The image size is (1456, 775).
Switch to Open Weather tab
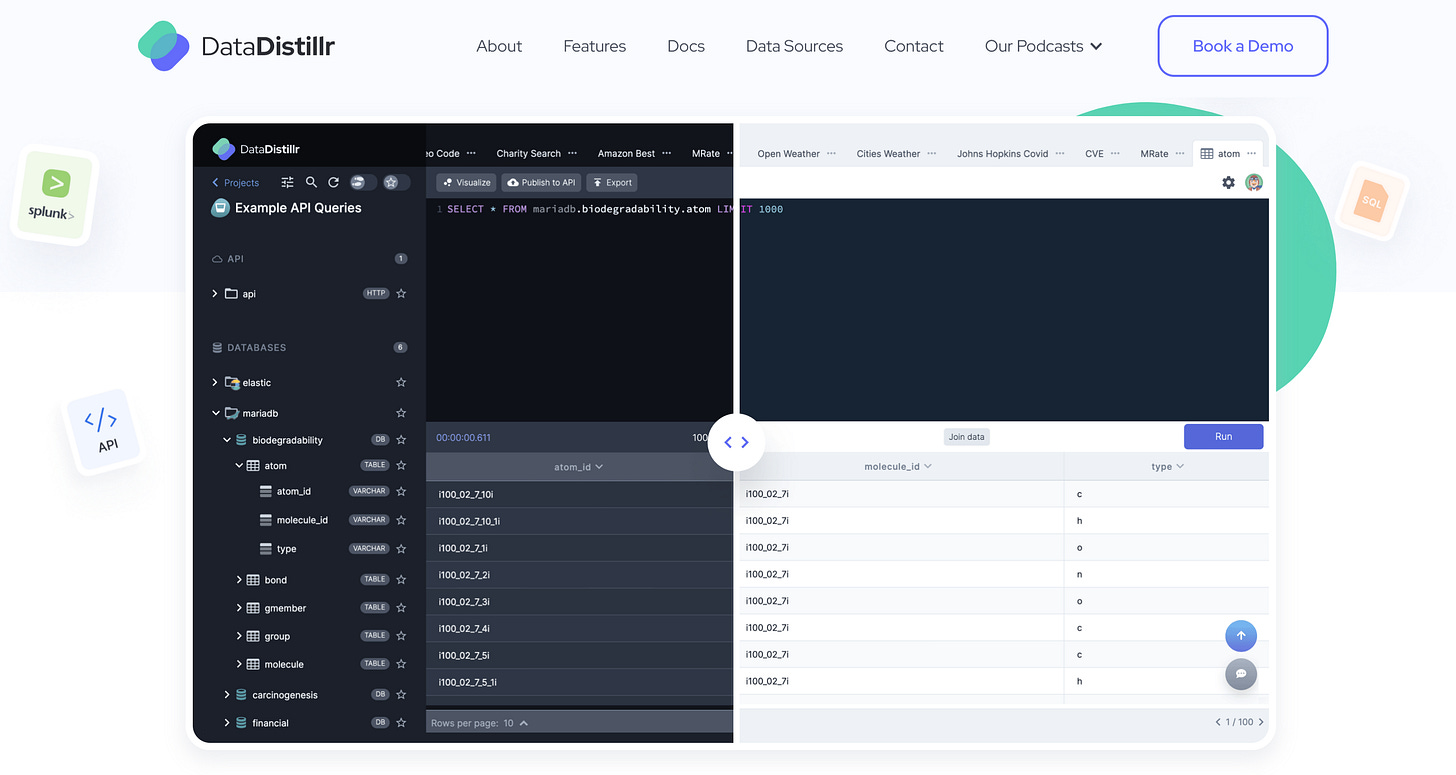[788, 154]
